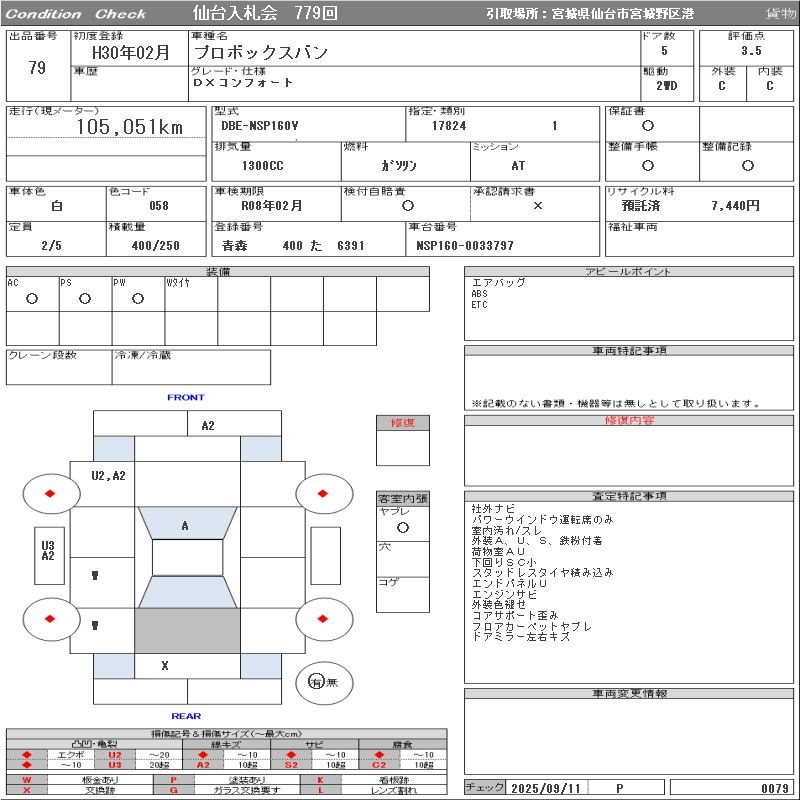Click the designation number 17824

tap(449, 125)
